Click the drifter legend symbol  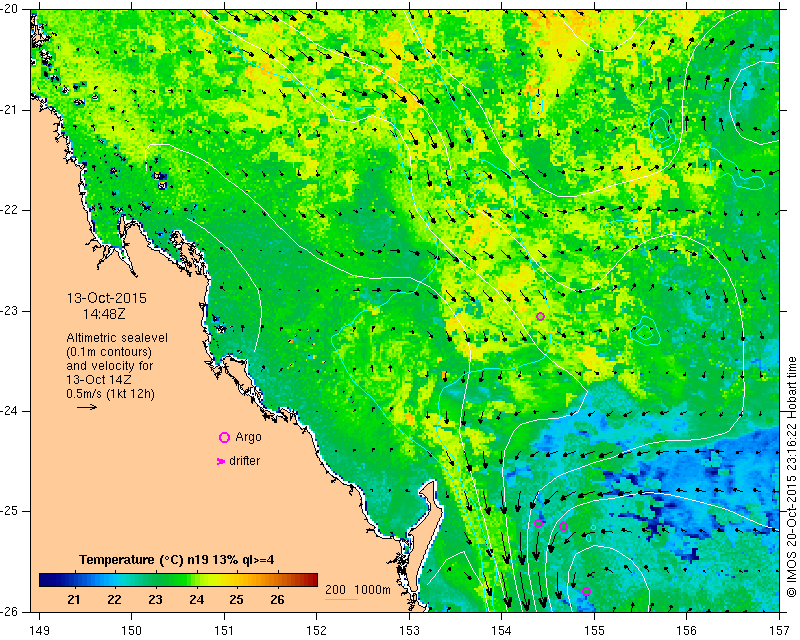(221, 461)
